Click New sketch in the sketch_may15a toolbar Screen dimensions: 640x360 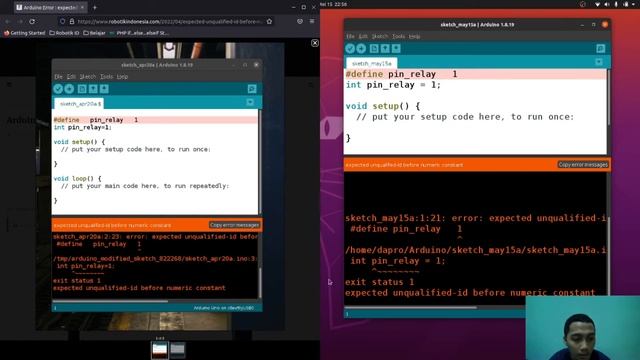[374, 49]
